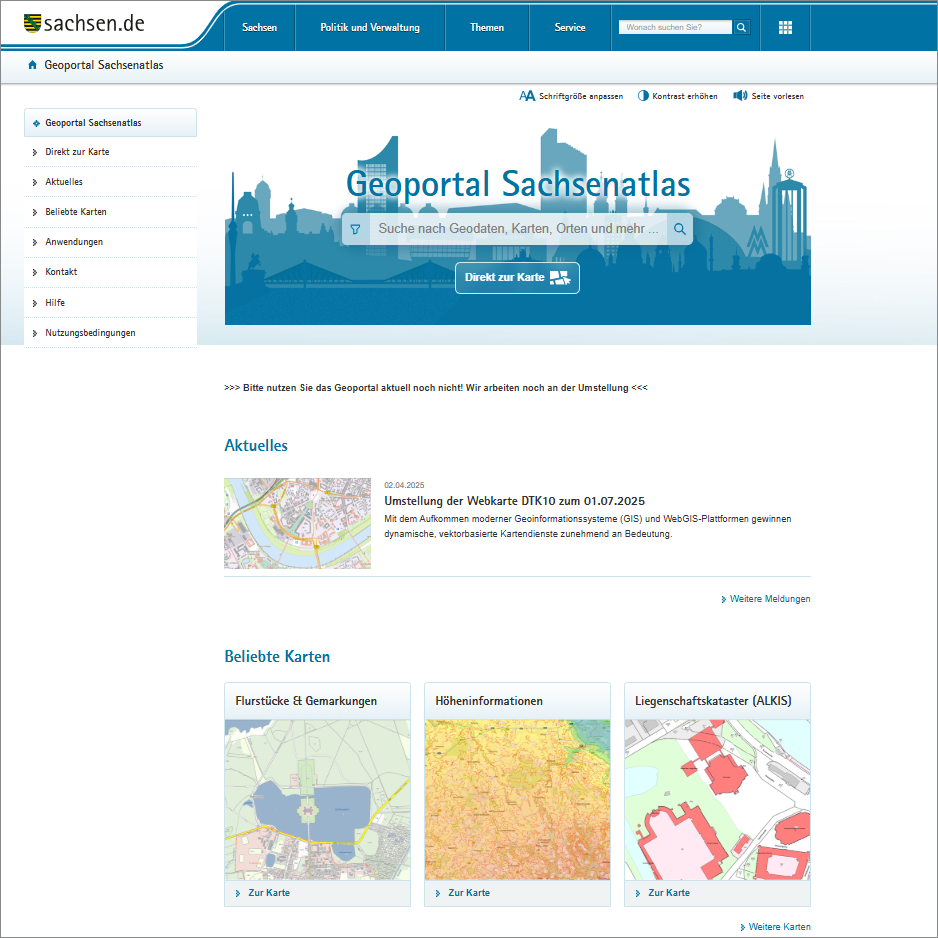Open the filter funnel in geodata search

click(355, 229)
